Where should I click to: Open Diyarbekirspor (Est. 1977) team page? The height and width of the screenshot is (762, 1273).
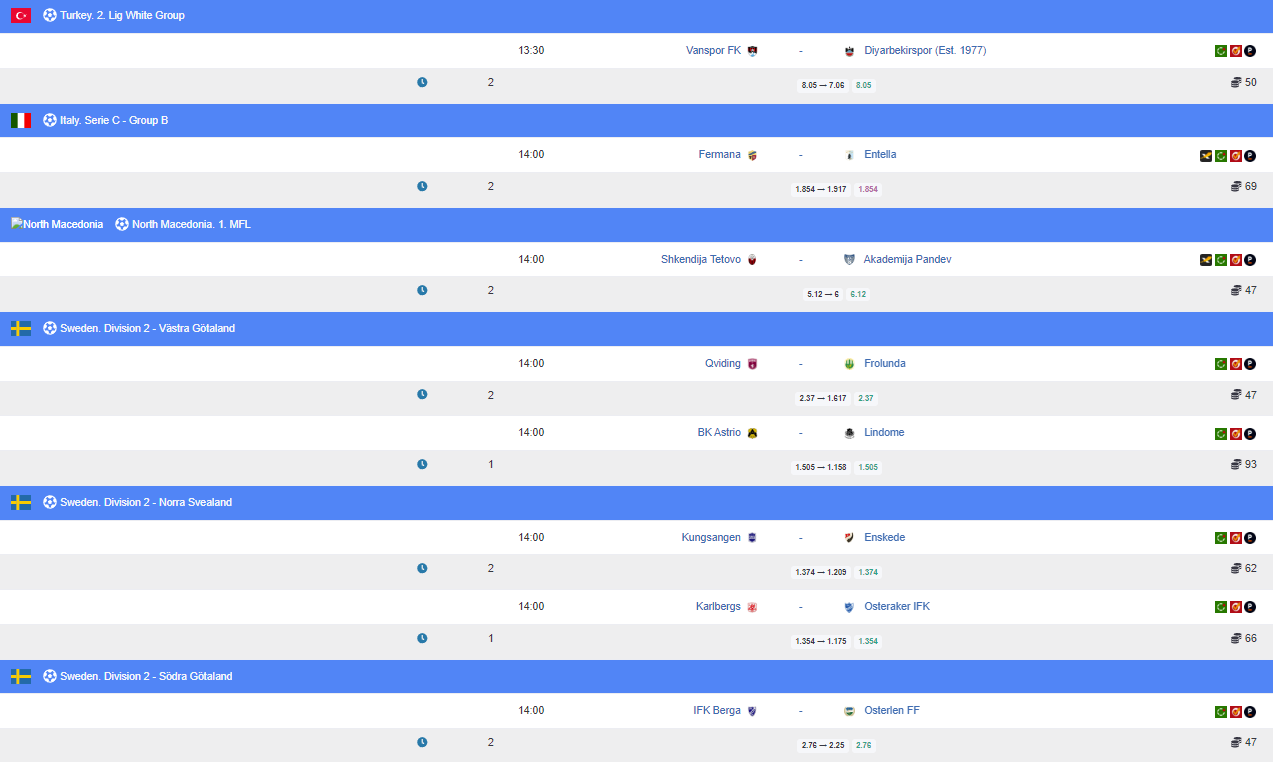925,50
